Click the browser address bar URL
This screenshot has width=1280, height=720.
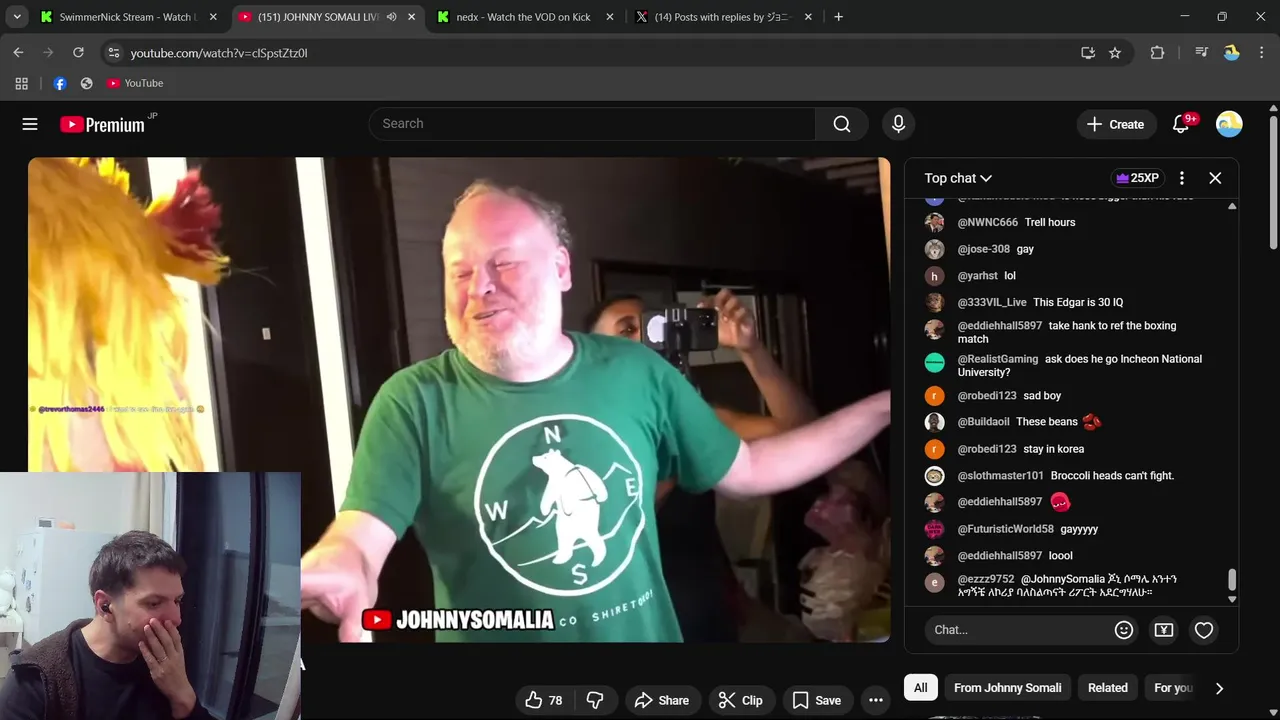[219, 53]
